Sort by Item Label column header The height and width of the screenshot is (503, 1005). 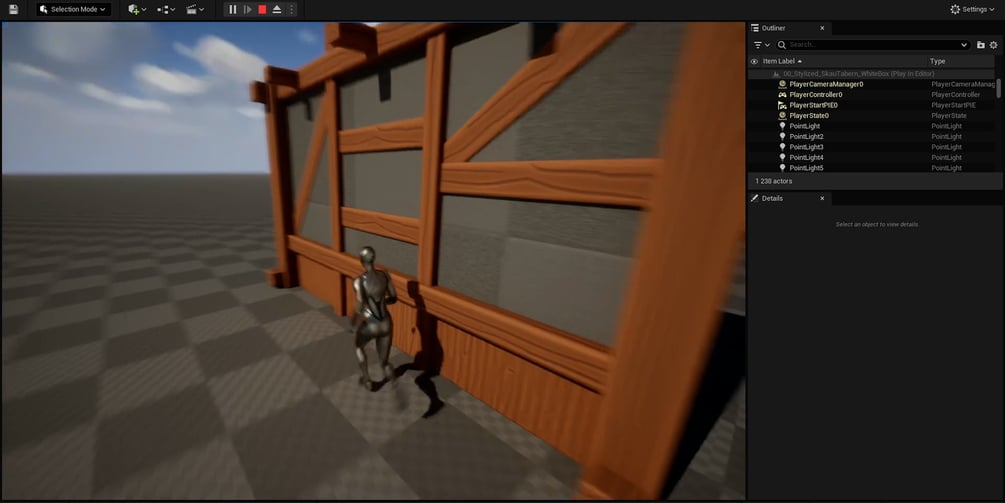pos(781,62)
